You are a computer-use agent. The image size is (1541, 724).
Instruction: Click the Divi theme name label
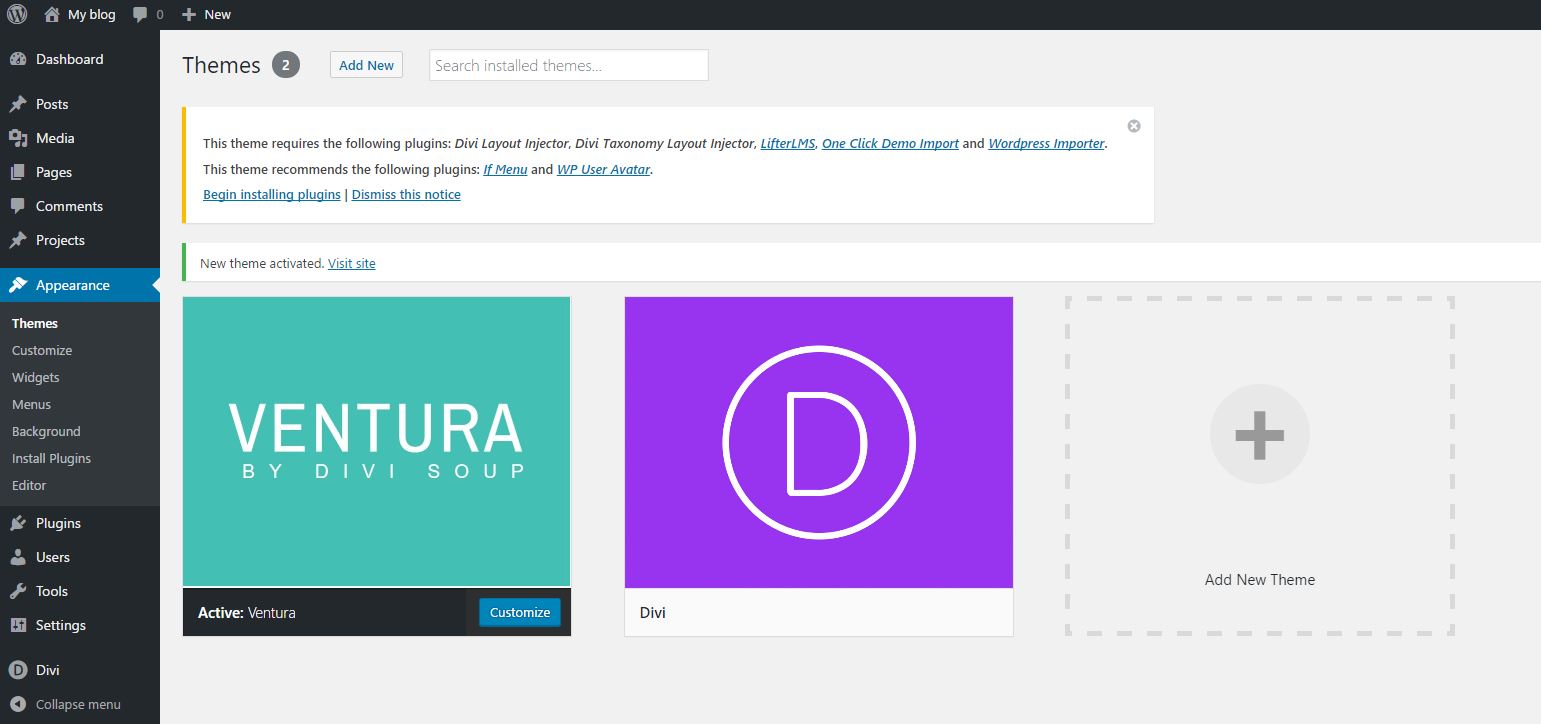coord(652,612)
